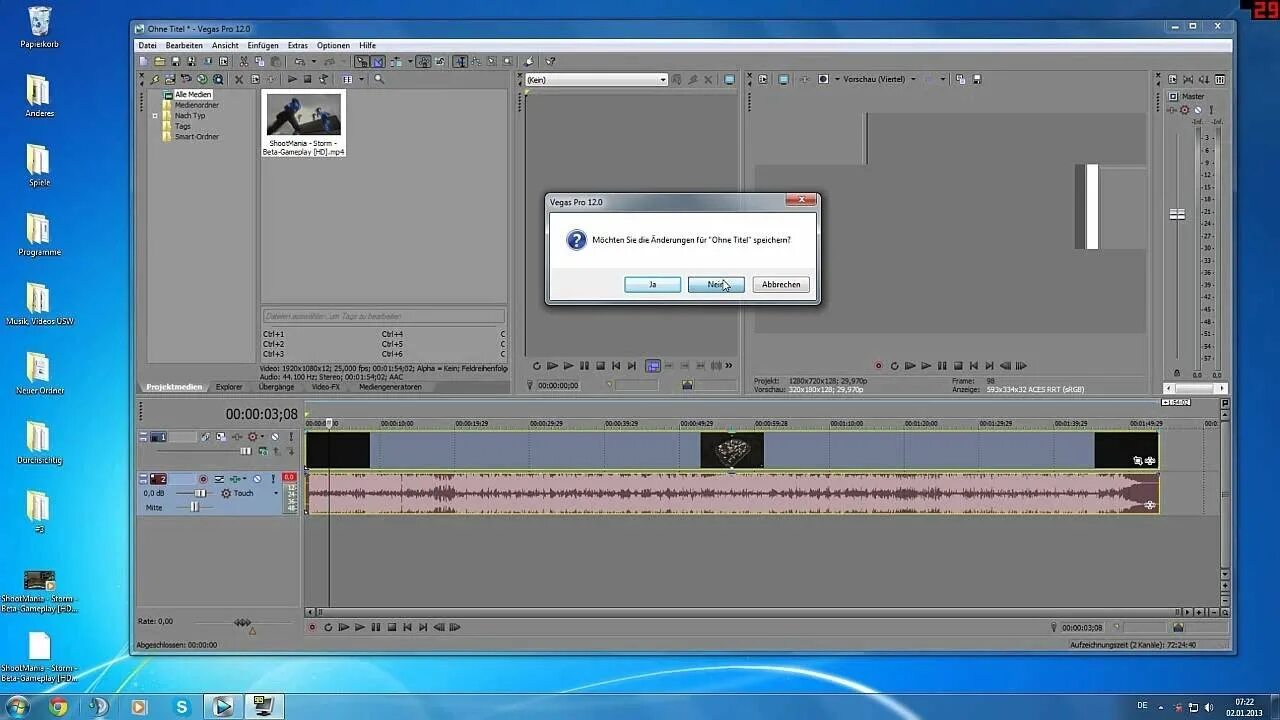Open the Bearbeiten menu

(x=184, y=45)
